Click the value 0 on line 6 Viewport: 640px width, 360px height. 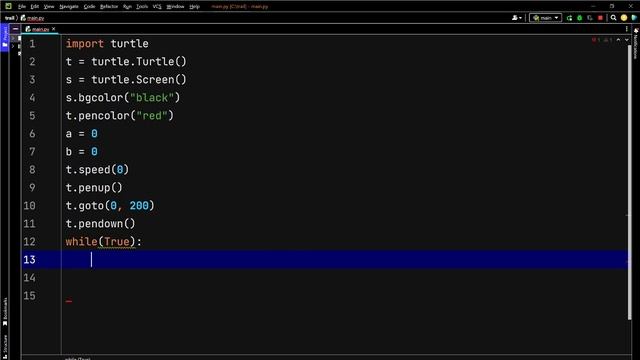[x=94, y=134]
